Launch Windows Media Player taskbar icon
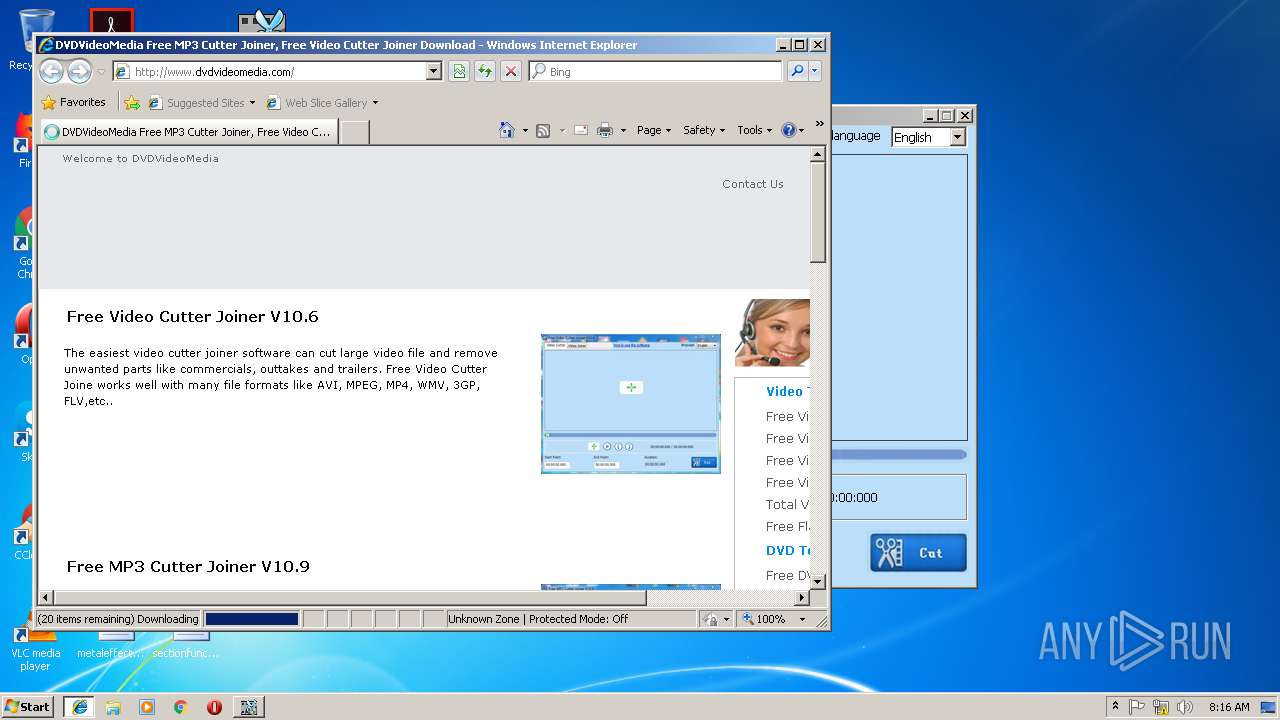1280x720 pixels. pos(147,707)
